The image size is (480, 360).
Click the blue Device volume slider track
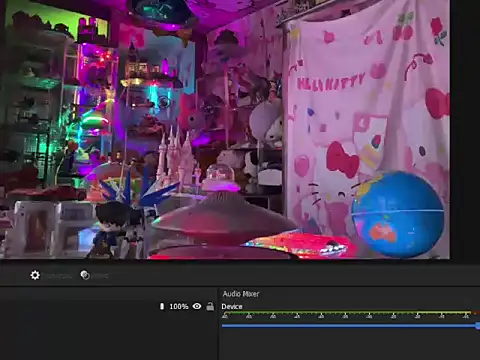[349, 325]
